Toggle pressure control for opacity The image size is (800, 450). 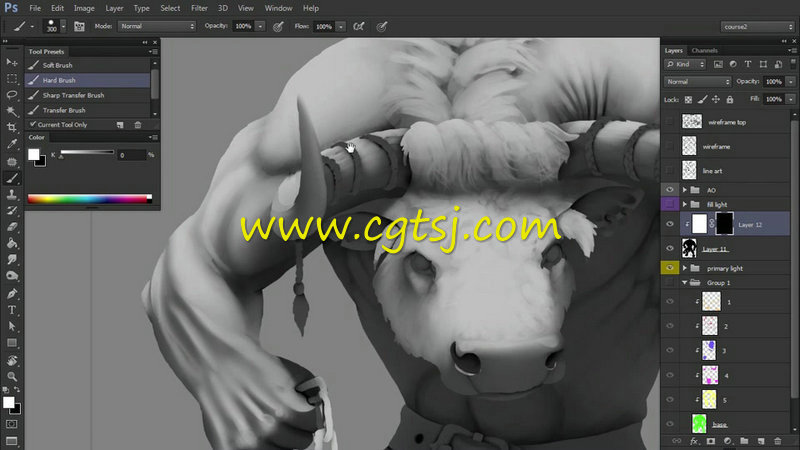tap(278, 27)
